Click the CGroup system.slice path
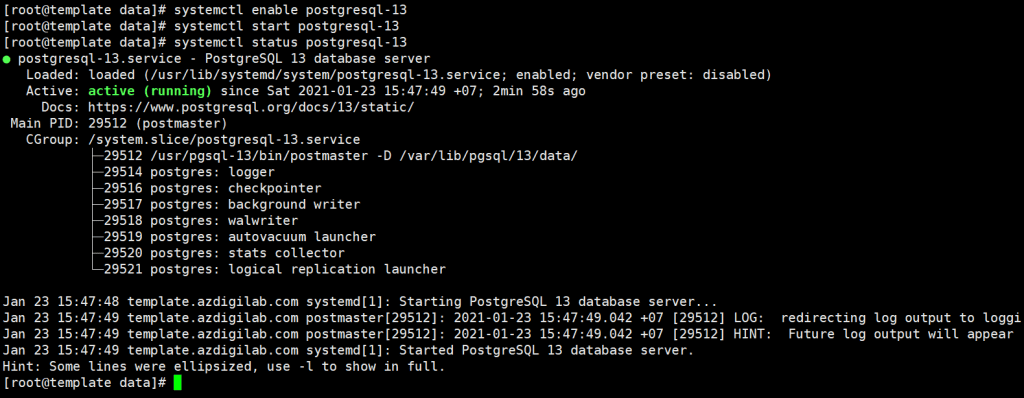 coord(224,140)
